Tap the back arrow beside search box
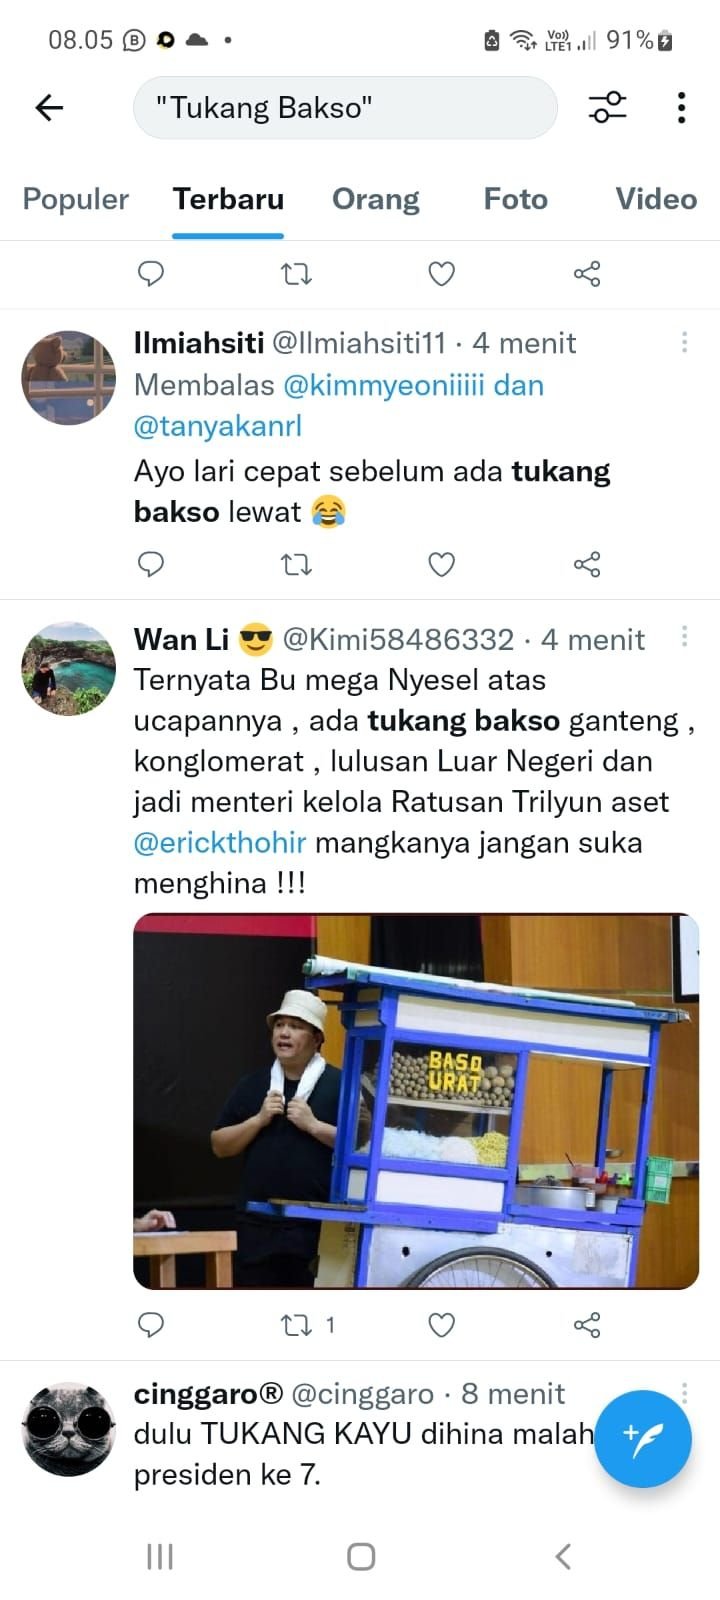This screenshot has height=1600, width=720. [x=49, y=107]
